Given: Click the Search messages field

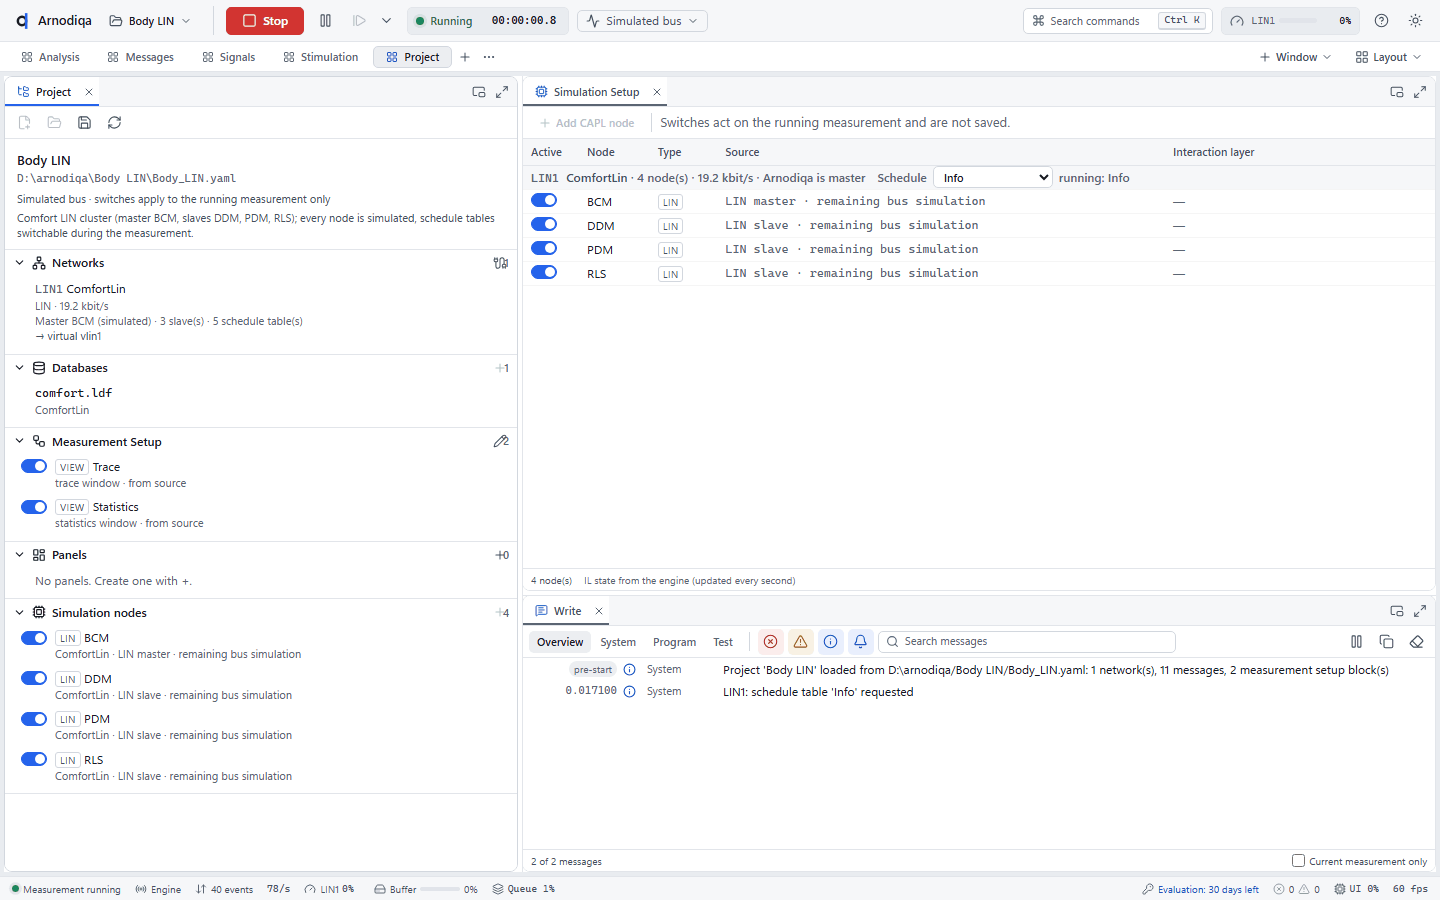Looking at the screenshot, I should click(x=1027, y=642).
